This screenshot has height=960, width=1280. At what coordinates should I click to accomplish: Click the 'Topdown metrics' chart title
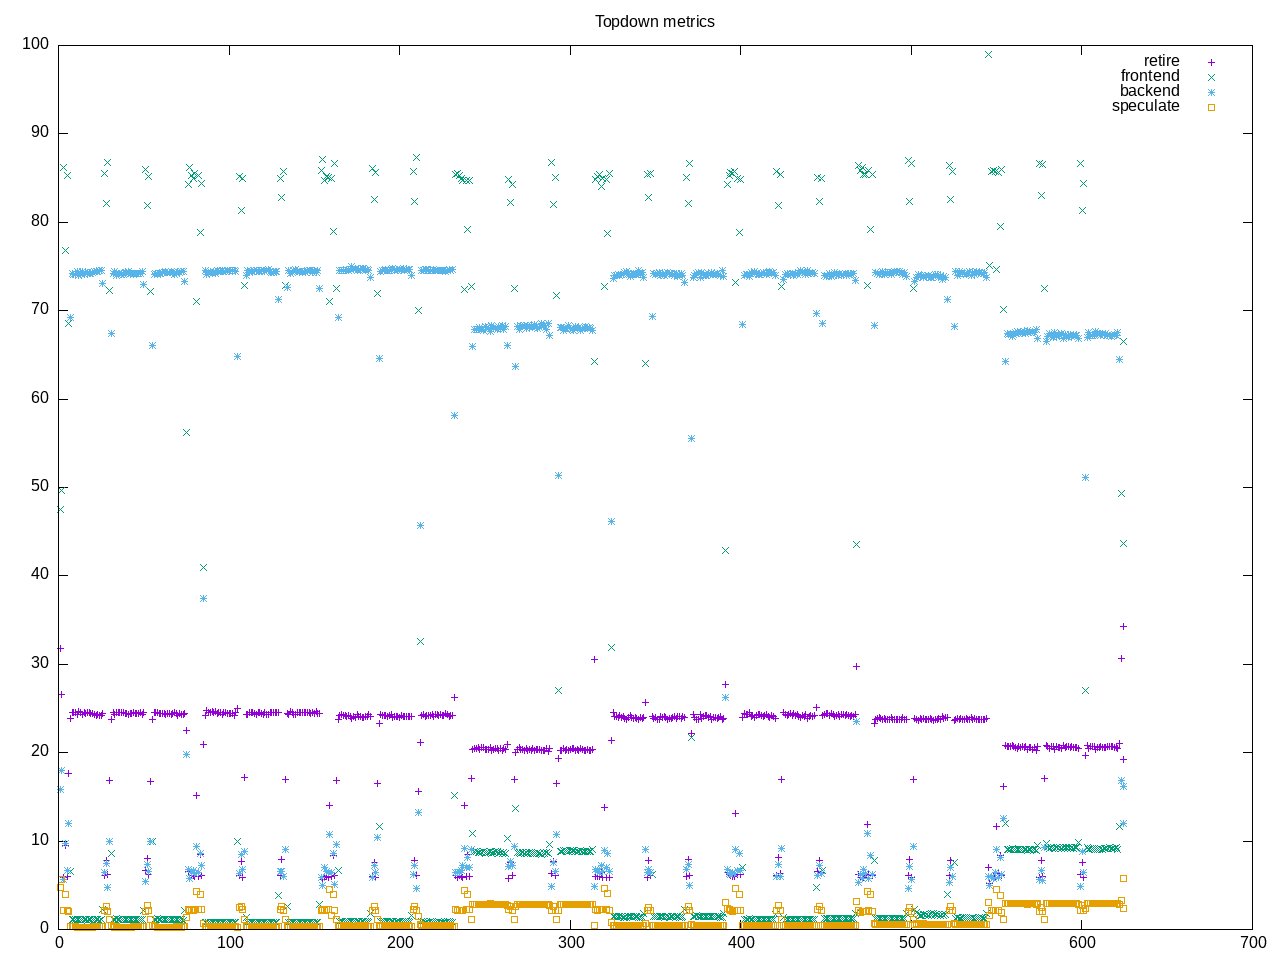point(654,22)
